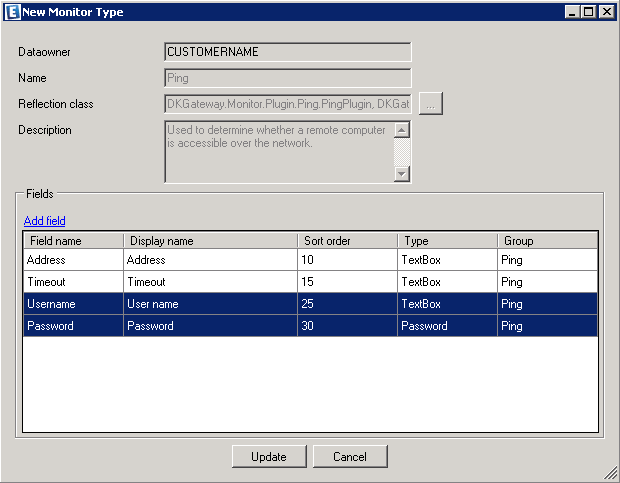This screenshot has width=620, height=483.
Task: Click the Type column header
Action: point(447,241)
